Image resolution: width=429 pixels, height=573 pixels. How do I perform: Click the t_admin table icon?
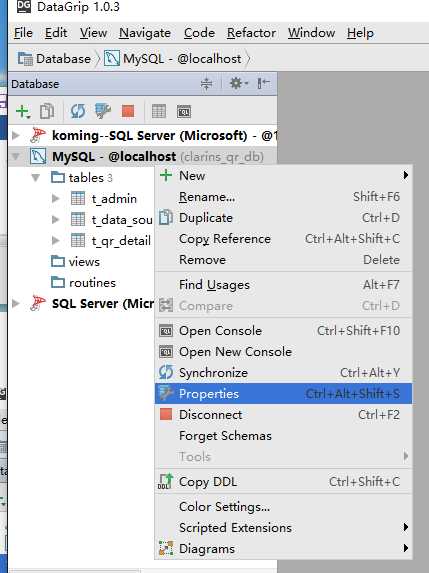(78, 198)
